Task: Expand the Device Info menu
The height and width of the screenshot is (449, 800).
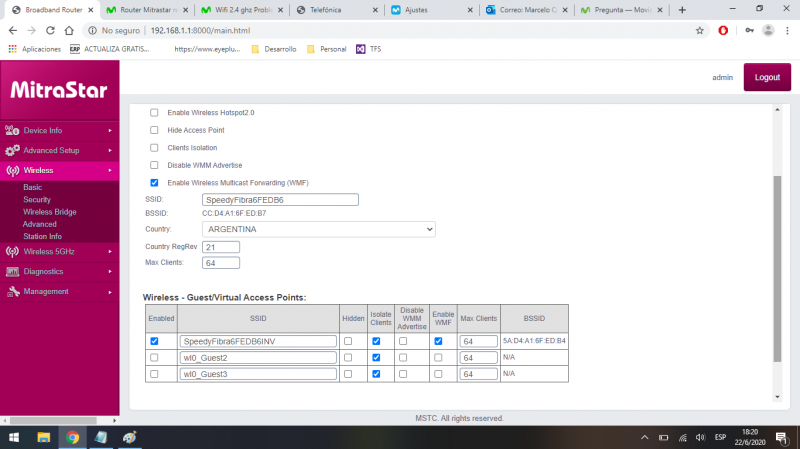Action: (x=59, y=131)
